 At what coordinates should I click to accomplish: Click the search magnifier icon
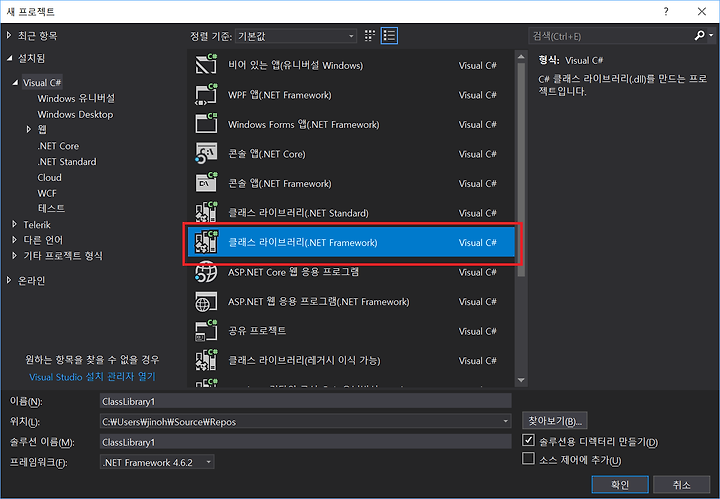(x=699, y=36)
